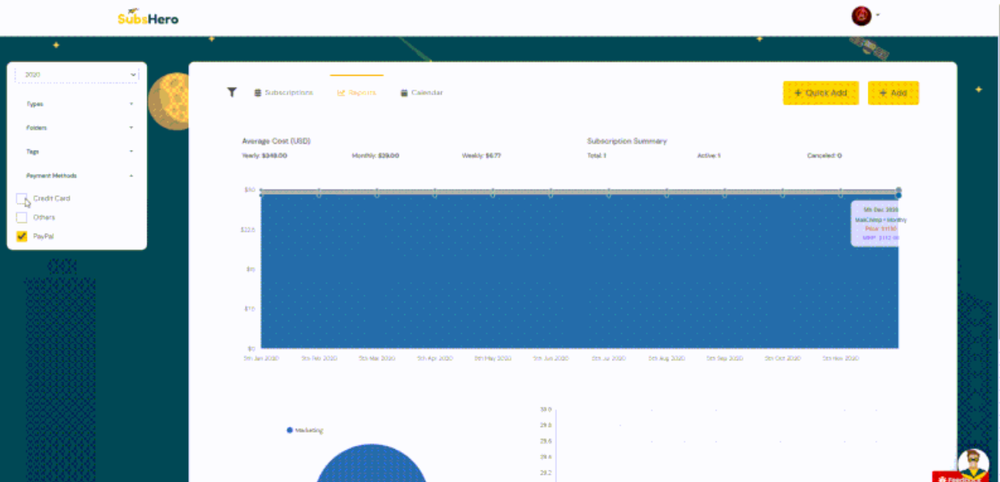Click the 'Yearly: $348.00' value
Viewport: 1000px width, 482px height.
[265, 156]
